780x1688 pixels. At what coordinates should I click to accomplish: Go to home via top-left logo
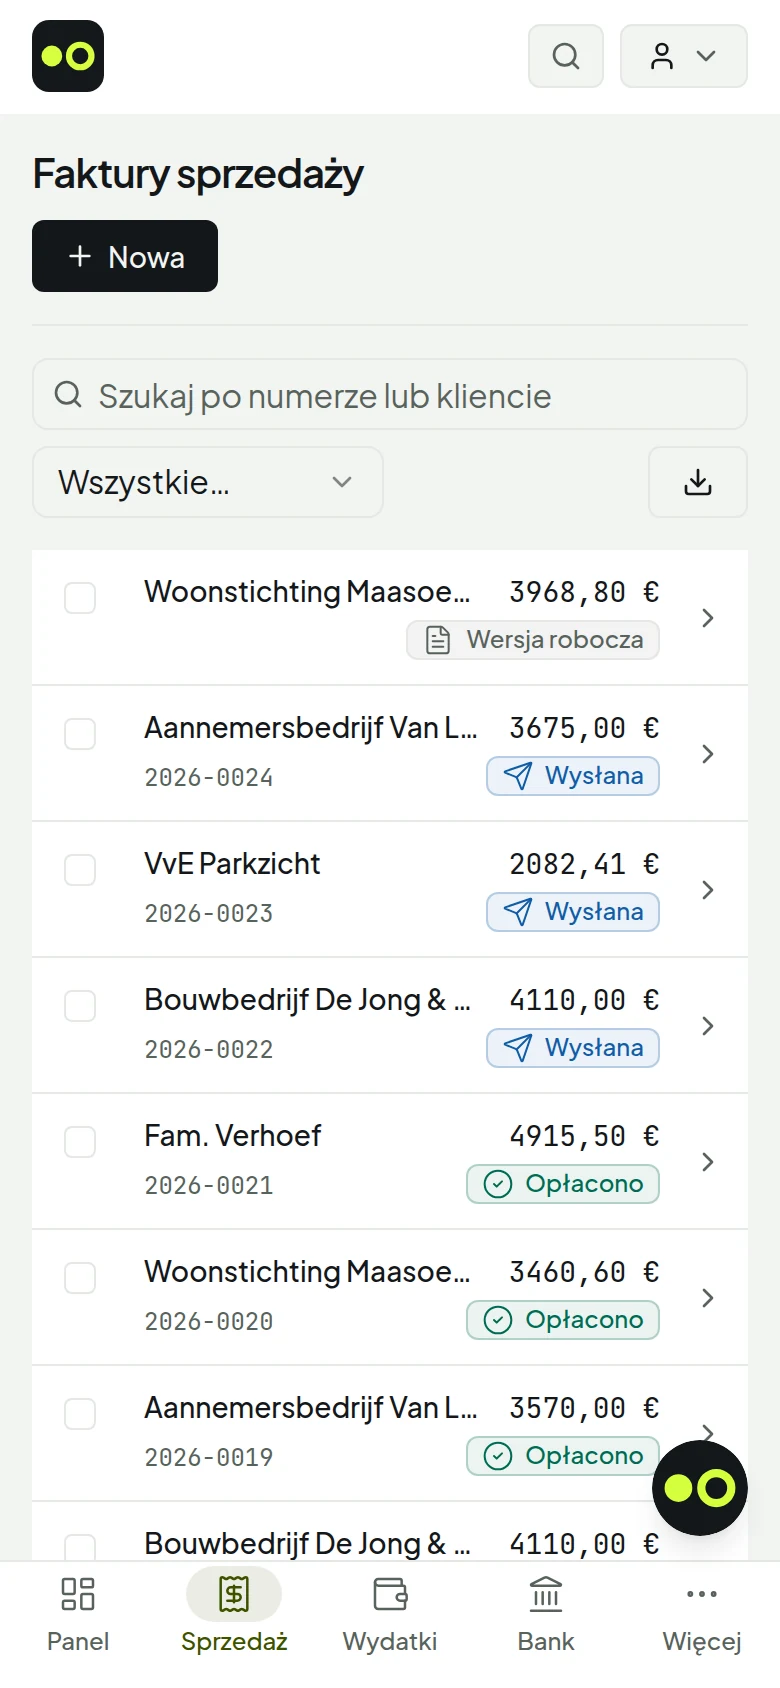pyautogui.click(x=68, y=56)
